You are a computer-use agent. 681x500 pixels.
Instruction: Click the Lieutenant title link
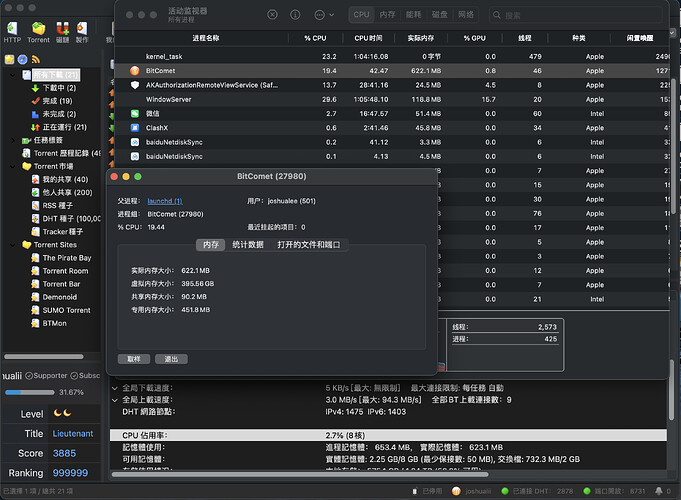[x=73, y=434]
